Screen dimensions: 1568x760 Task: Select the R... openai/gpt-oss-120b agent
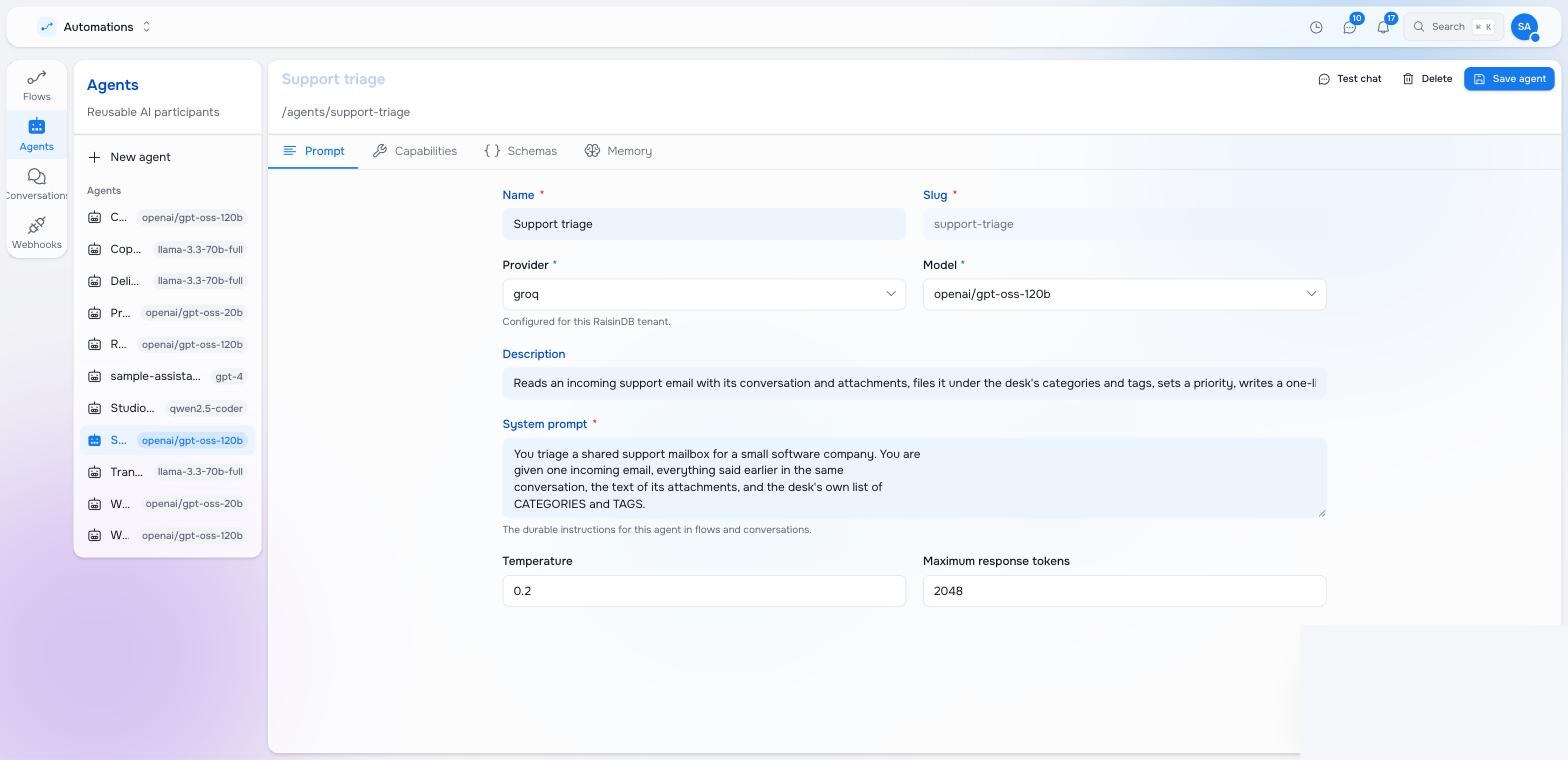click(167, 345)
